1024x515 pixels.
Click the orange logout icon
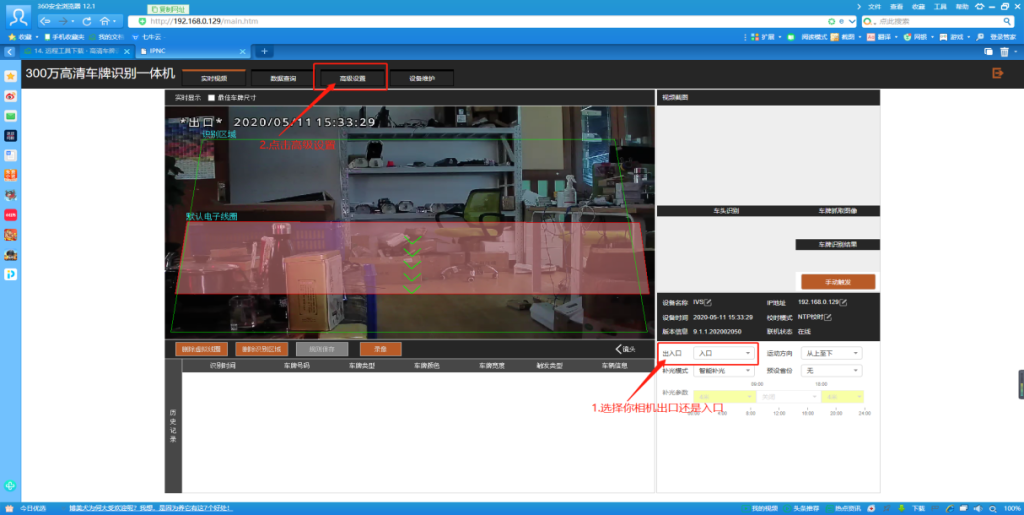coord(997,73)
